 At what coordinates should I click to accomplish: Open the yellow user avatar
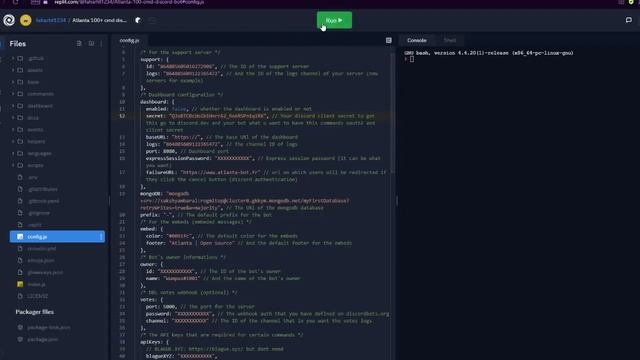[26, 20]
